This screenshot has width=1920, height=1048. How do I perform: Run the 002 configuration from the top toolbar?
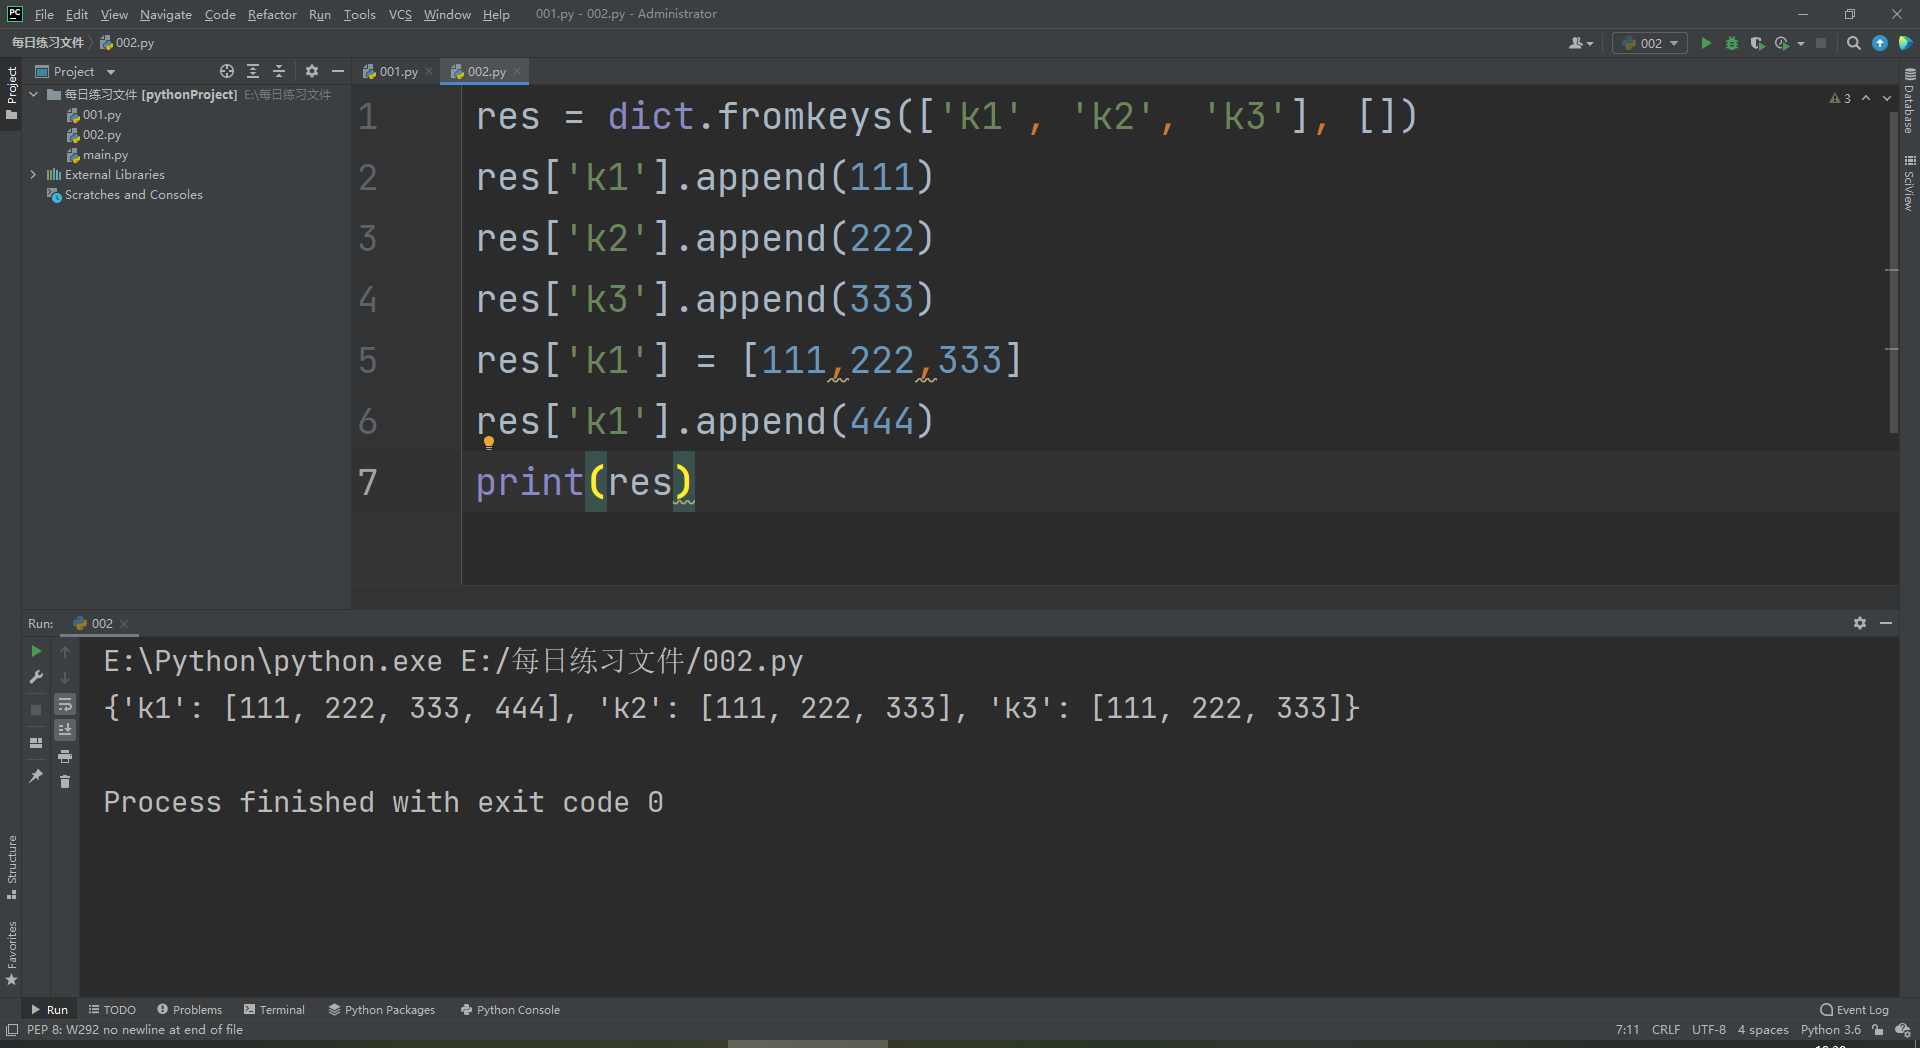pyautogui.click(x=1706, y=43)
